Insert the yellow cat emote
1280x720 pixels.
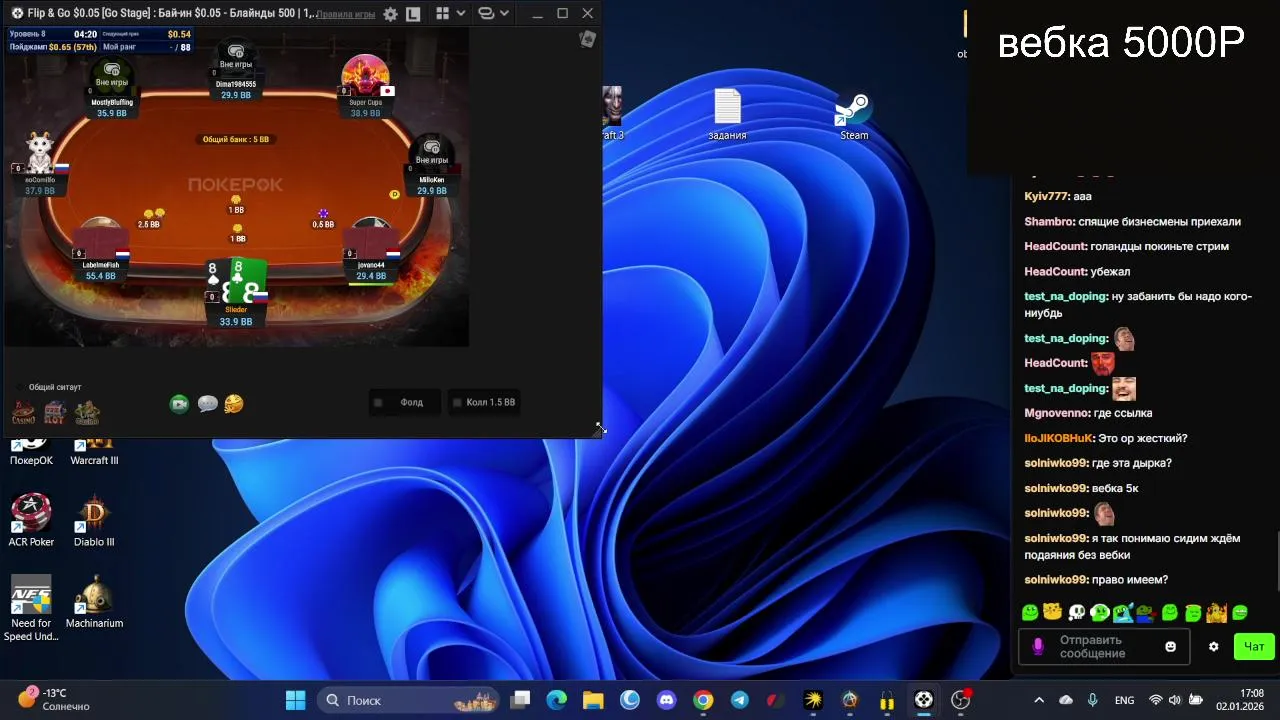click(1052, 612)
